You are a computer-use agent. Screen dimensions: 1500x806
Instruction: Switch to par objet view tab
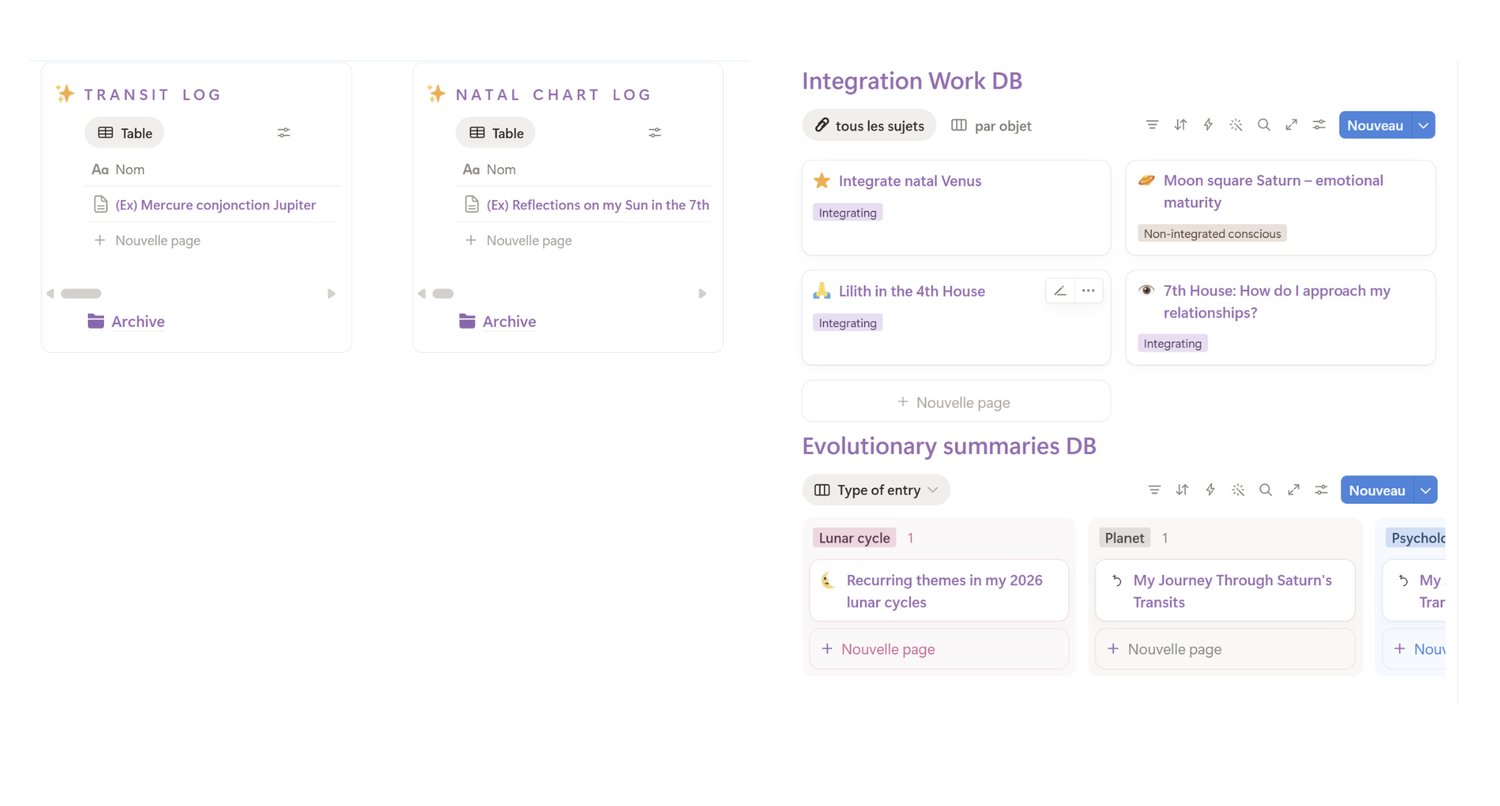pyautogui.click(x=991, y=125)
